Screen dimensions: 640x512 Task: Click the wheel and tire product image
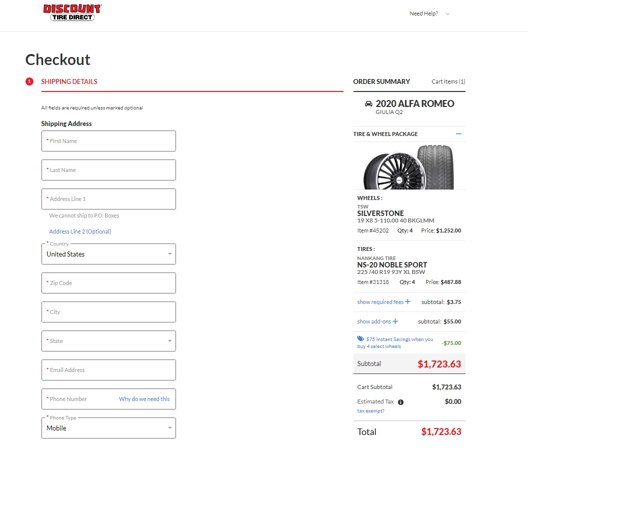tap(409, 167)
